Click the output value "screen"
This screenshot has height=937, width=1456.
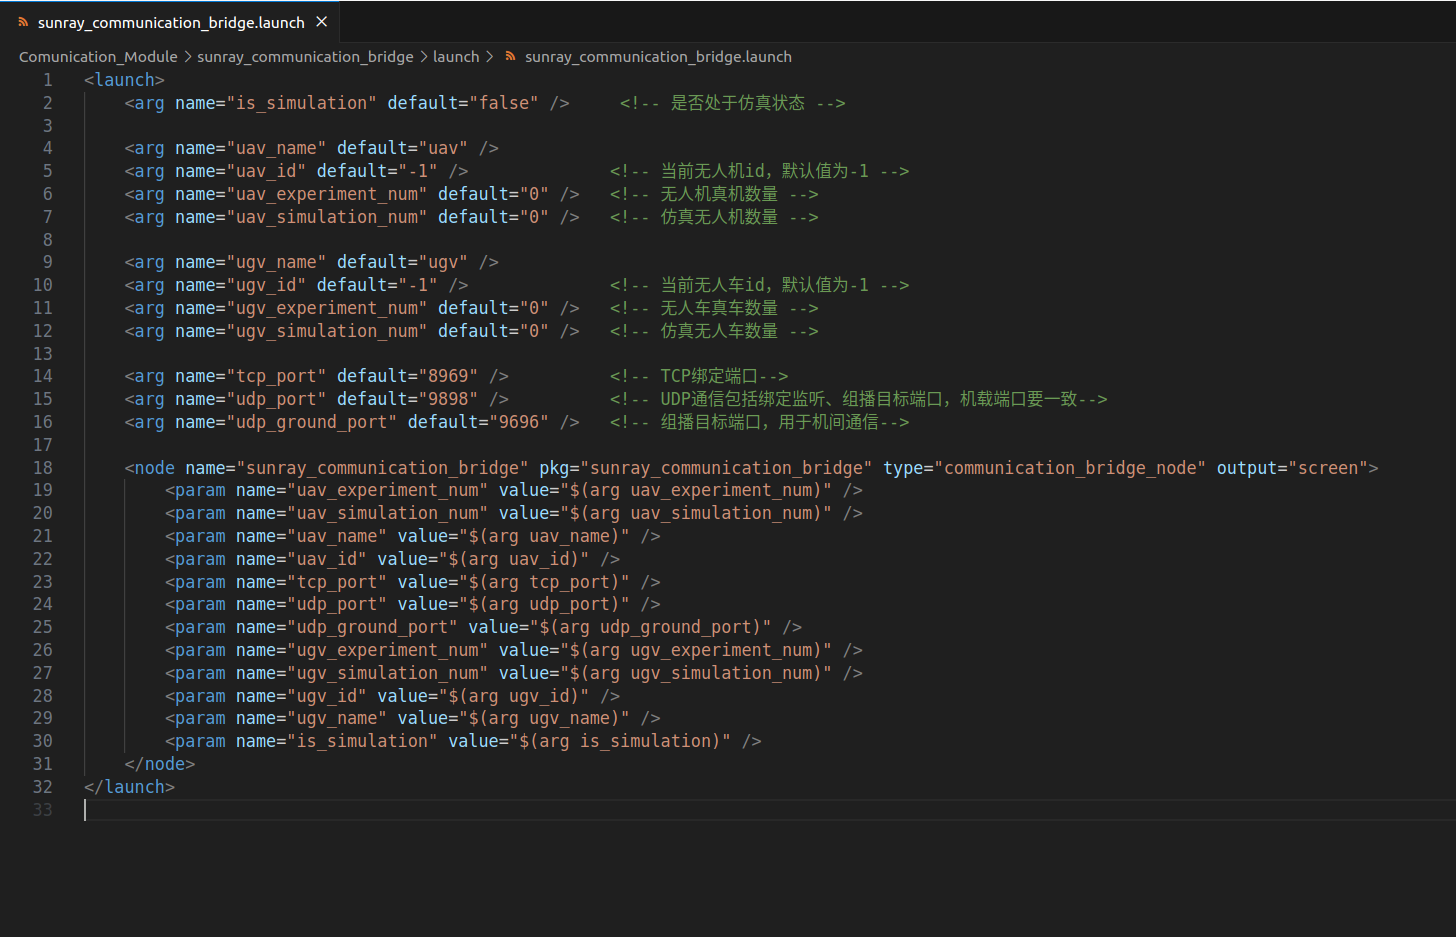1328,468
